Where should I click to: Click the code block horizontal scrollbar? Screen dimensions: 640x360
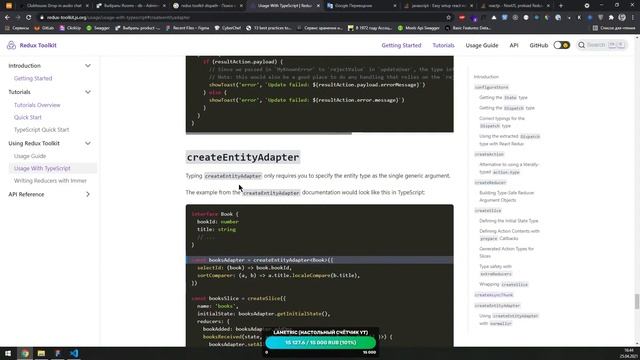click(x=269, y=133)
